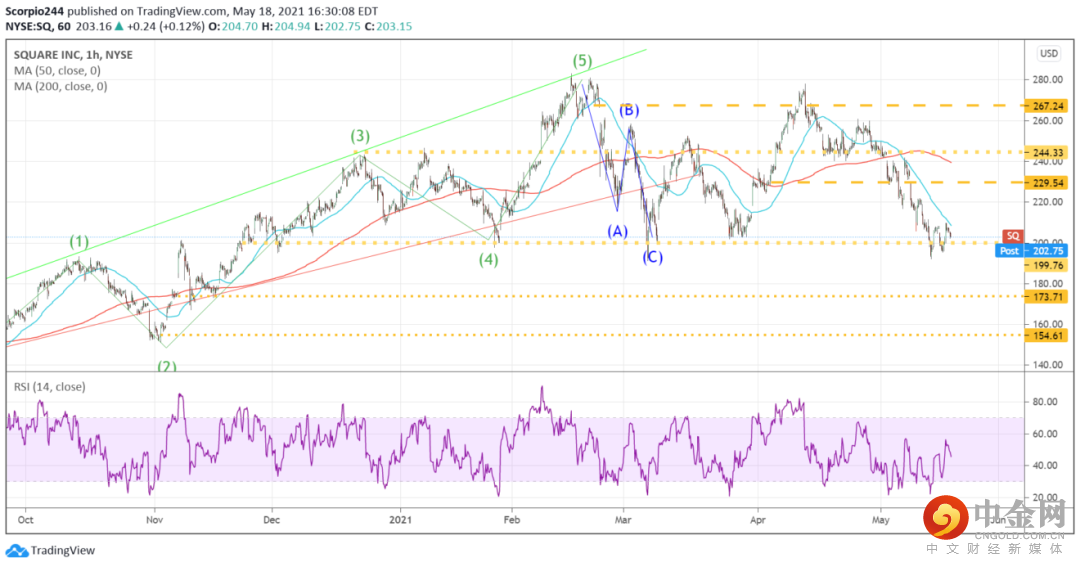Click the 229.54 price label
Screen dimensions: 1080x567
coord(1048,183)
